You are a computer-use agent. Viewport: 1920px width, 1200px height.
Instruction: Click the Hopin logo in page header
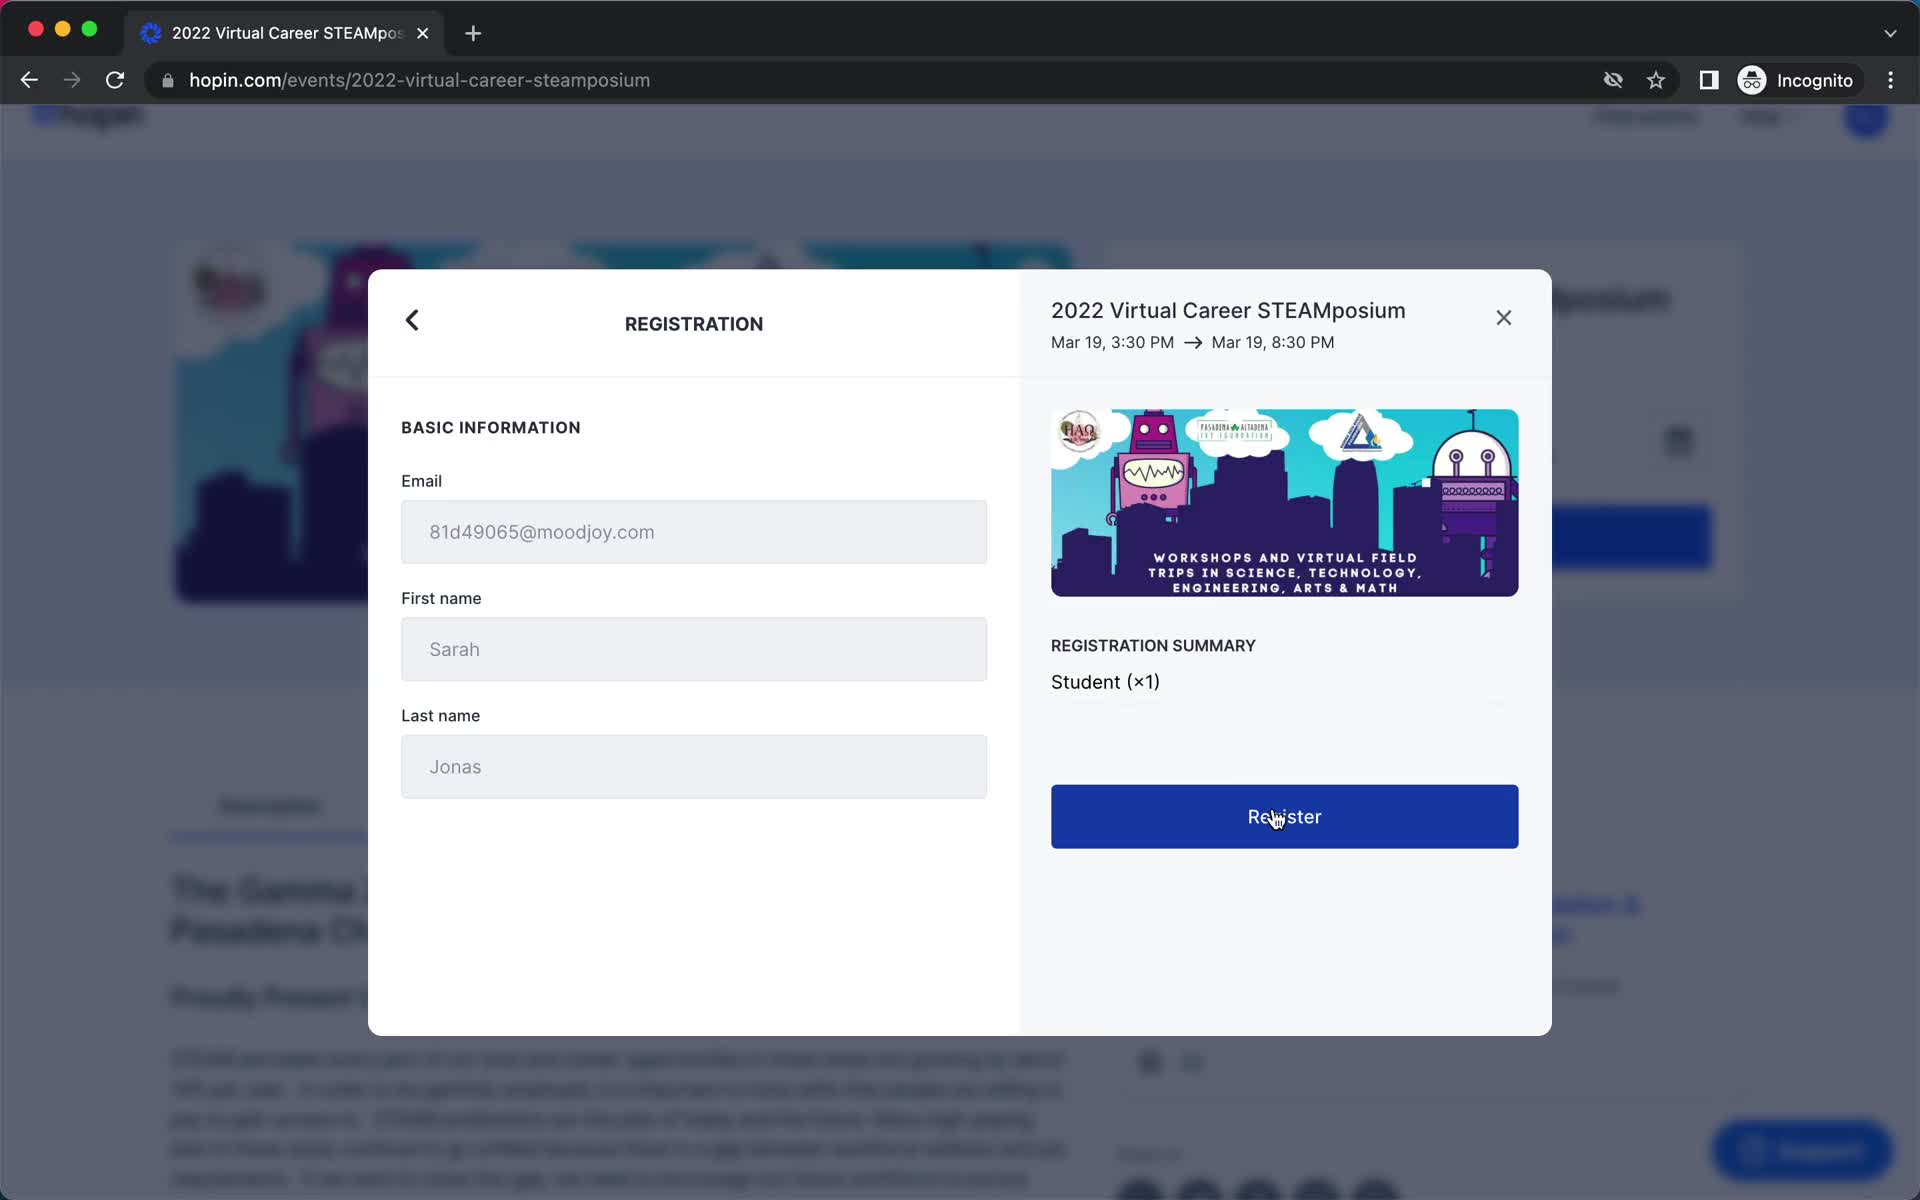click(x=88, y=116)
